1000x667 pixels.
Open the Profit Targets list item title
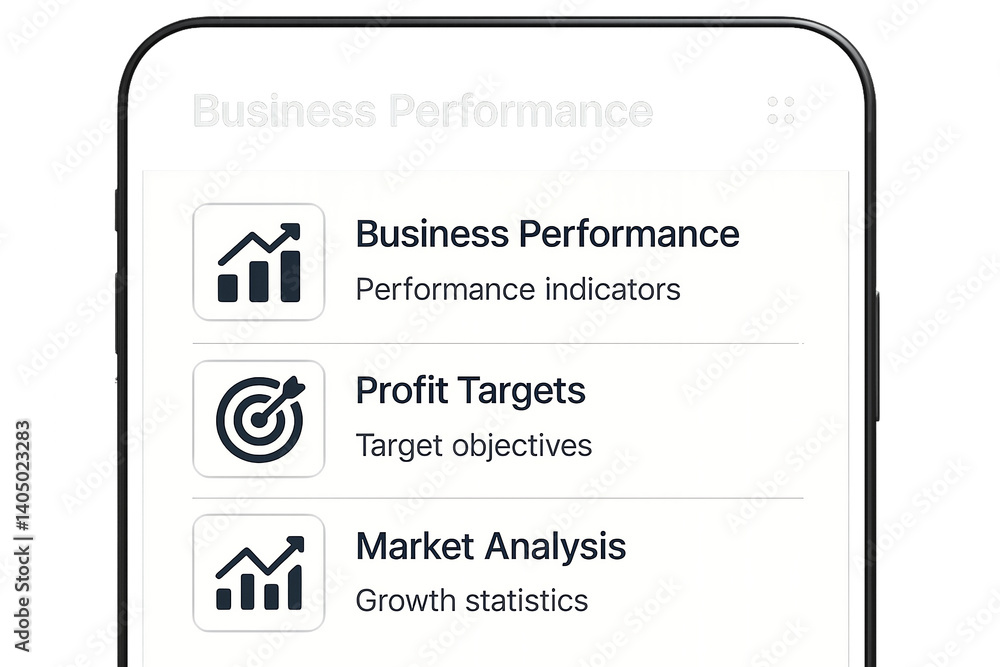click(x=471, y=391)
